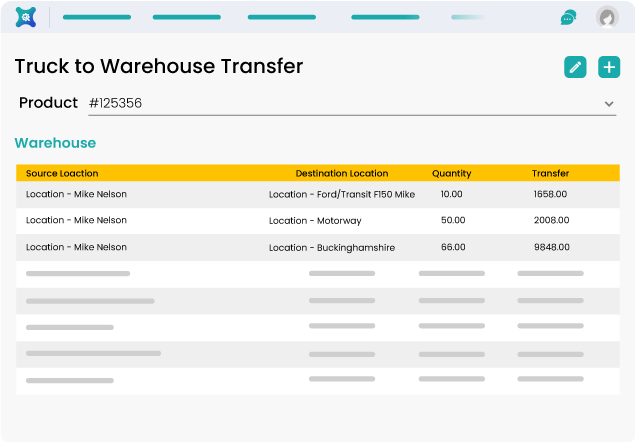Viewport: 635px width, 442px height.
Task: Select source cell in the Buckinghamshire row
Action: tap(76, 247)
